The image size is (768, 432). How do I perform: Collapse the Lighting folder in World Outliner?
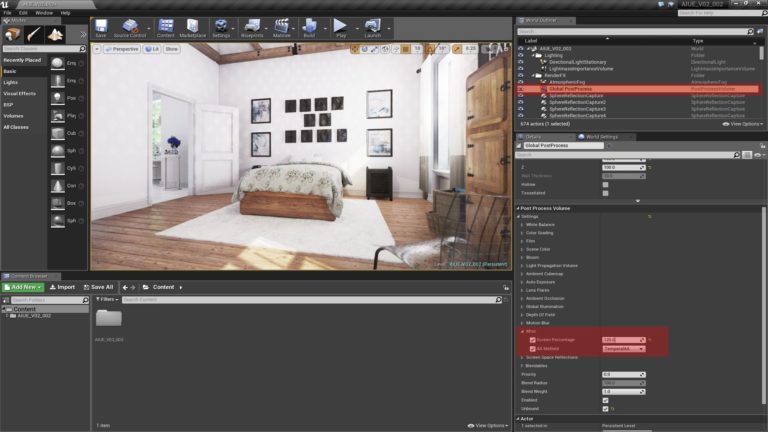[x=533, y=55]
